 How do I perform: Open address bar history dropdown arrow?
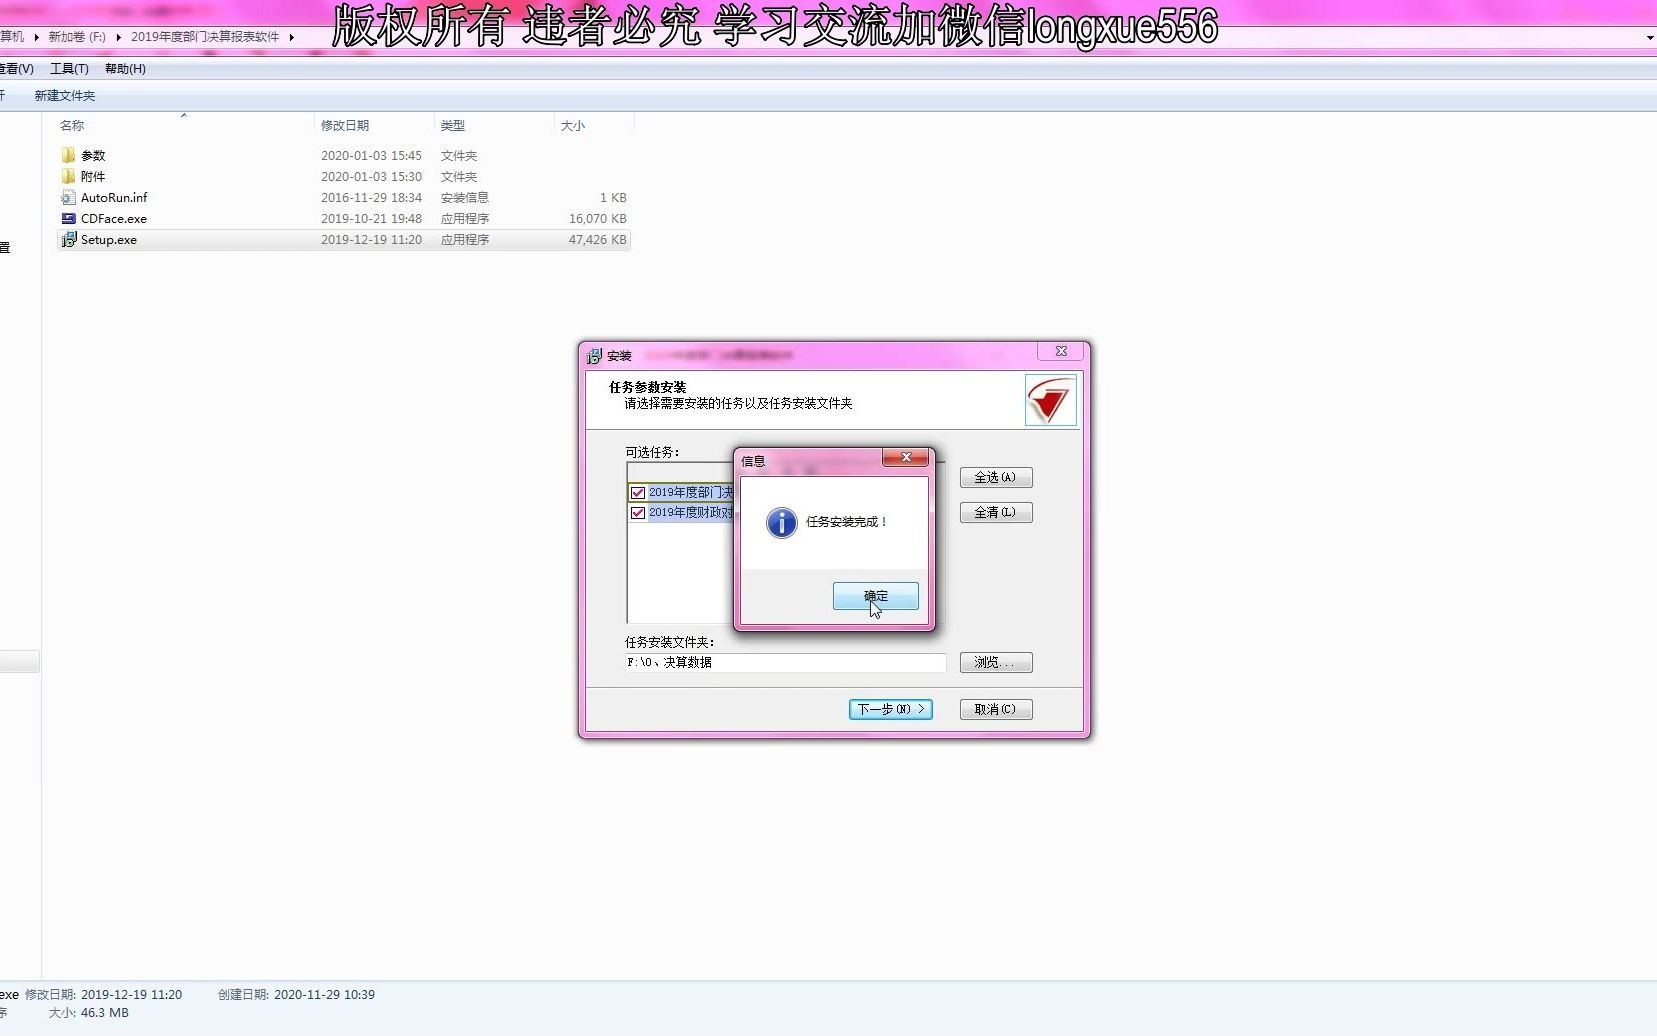click(1649, 37)
